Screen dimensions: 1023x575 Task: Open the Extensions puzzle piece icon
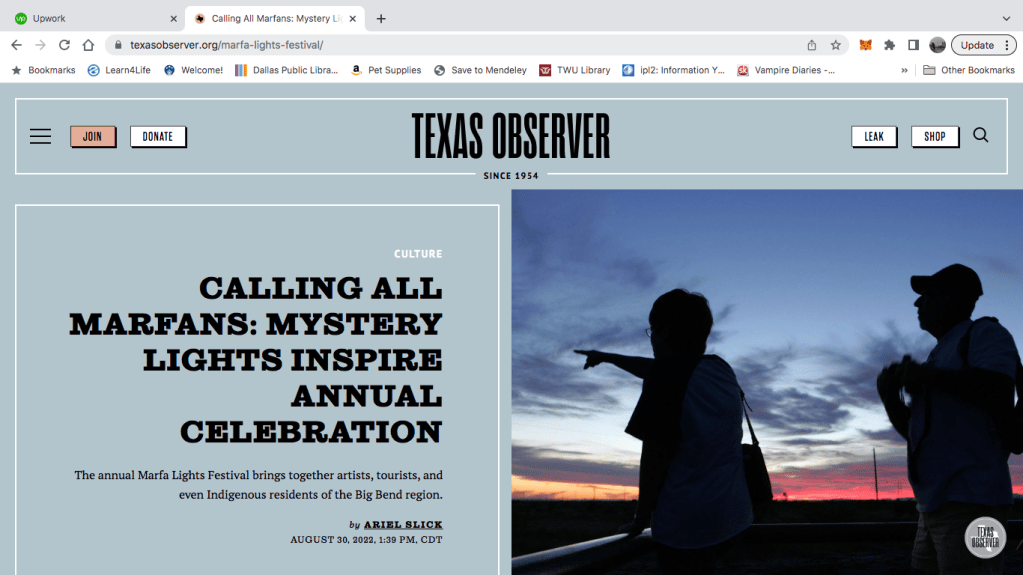pos(889,45)
